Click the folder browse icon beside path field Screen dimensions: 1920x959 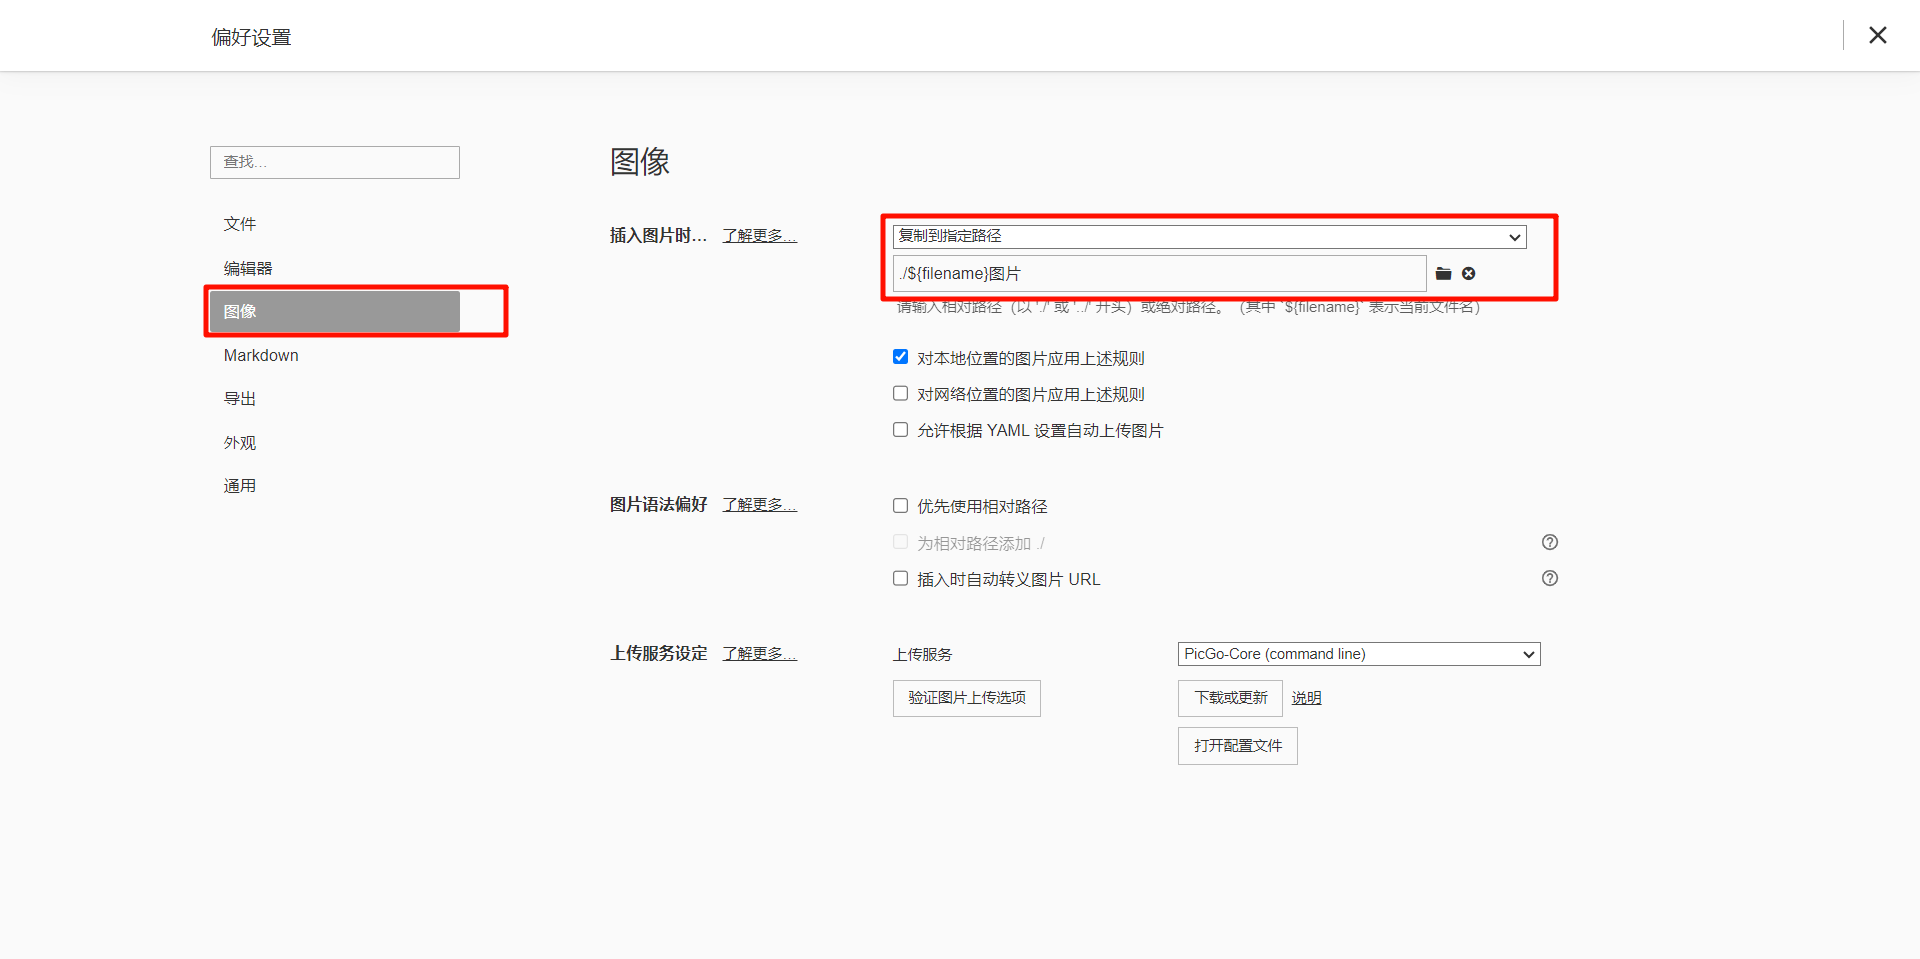(1443, 274)
